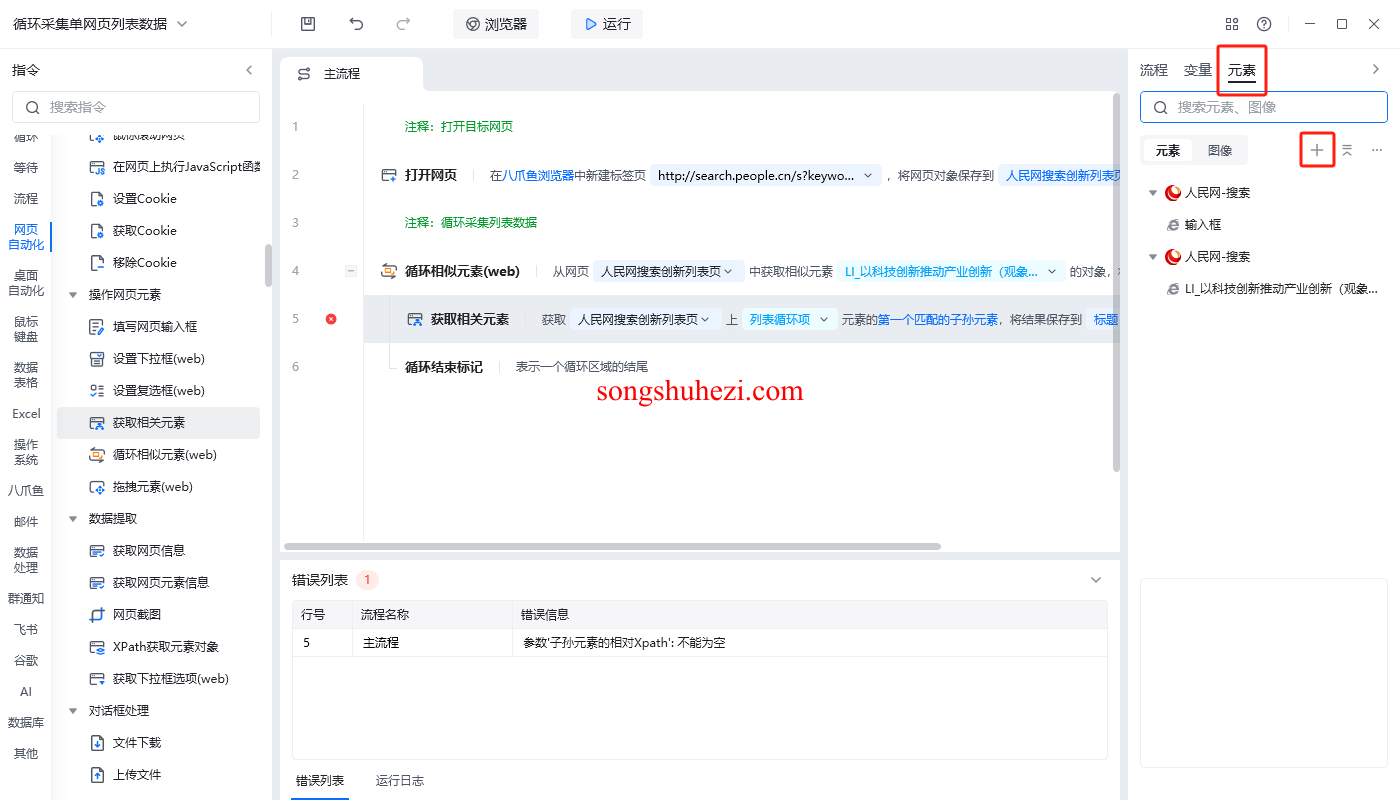
Task: Click the 设置Cookie command icon
Action: pos(97,199)
